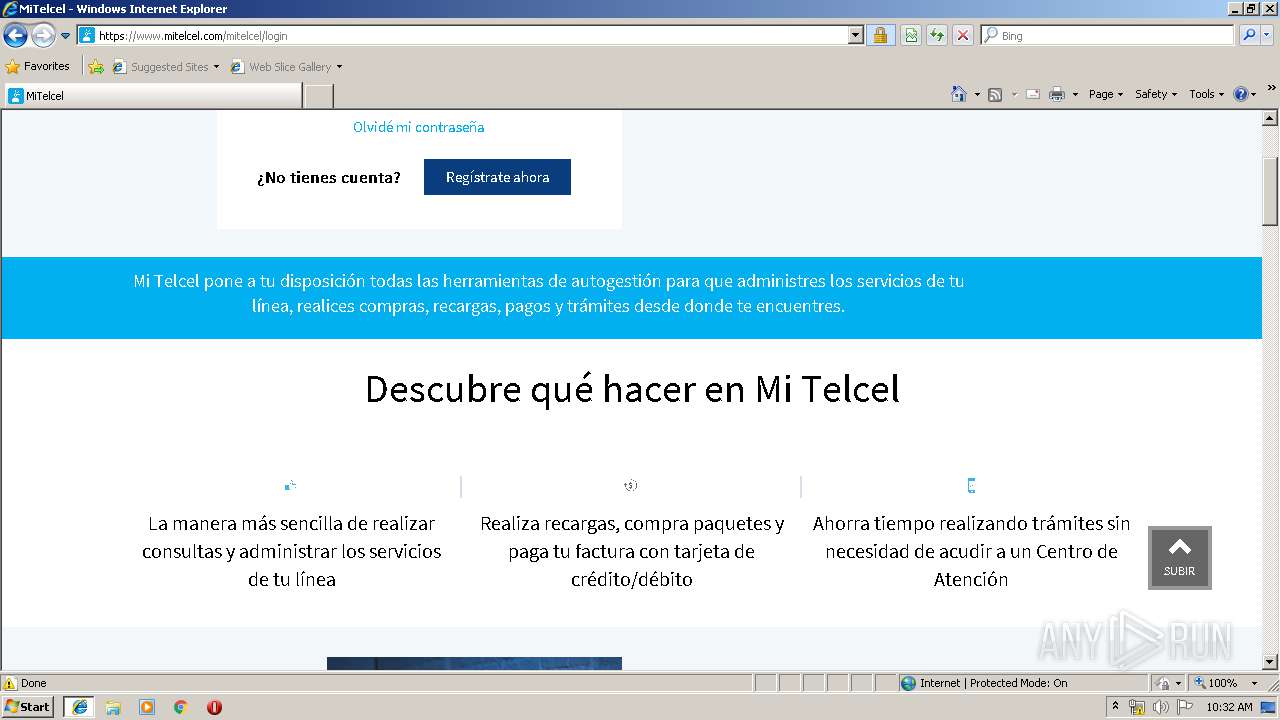Open the Windows Start menu
1280x720 pixels.
(28, 706)
